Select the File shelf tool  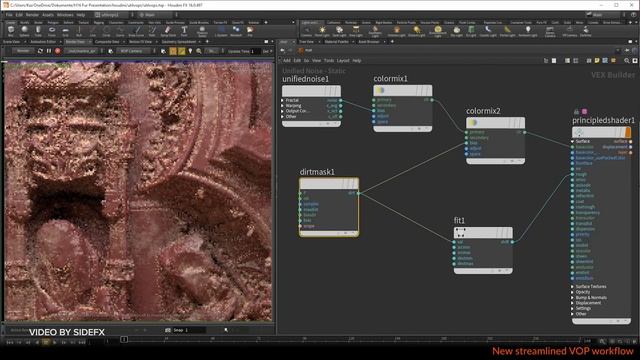point(250,31)
